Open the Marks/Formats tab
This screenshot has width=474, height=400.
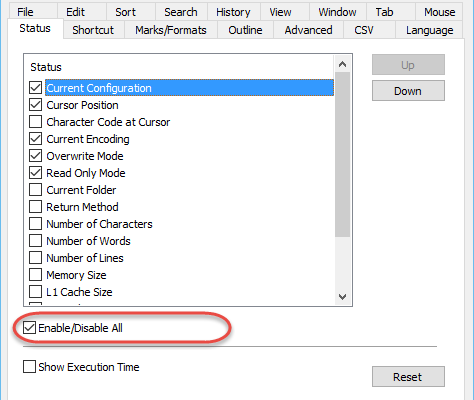[171, 30]
